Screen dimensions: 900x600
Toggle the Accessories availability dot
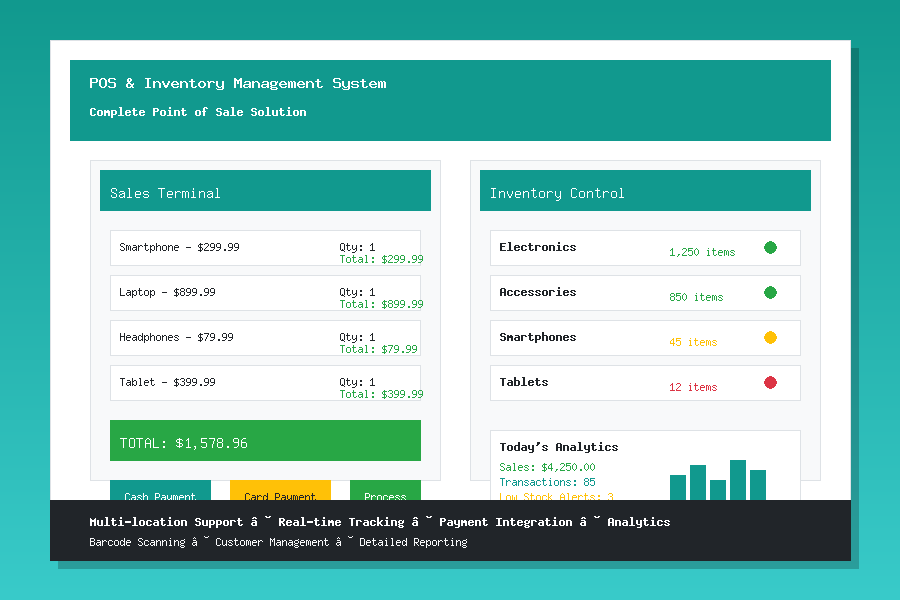769,292
